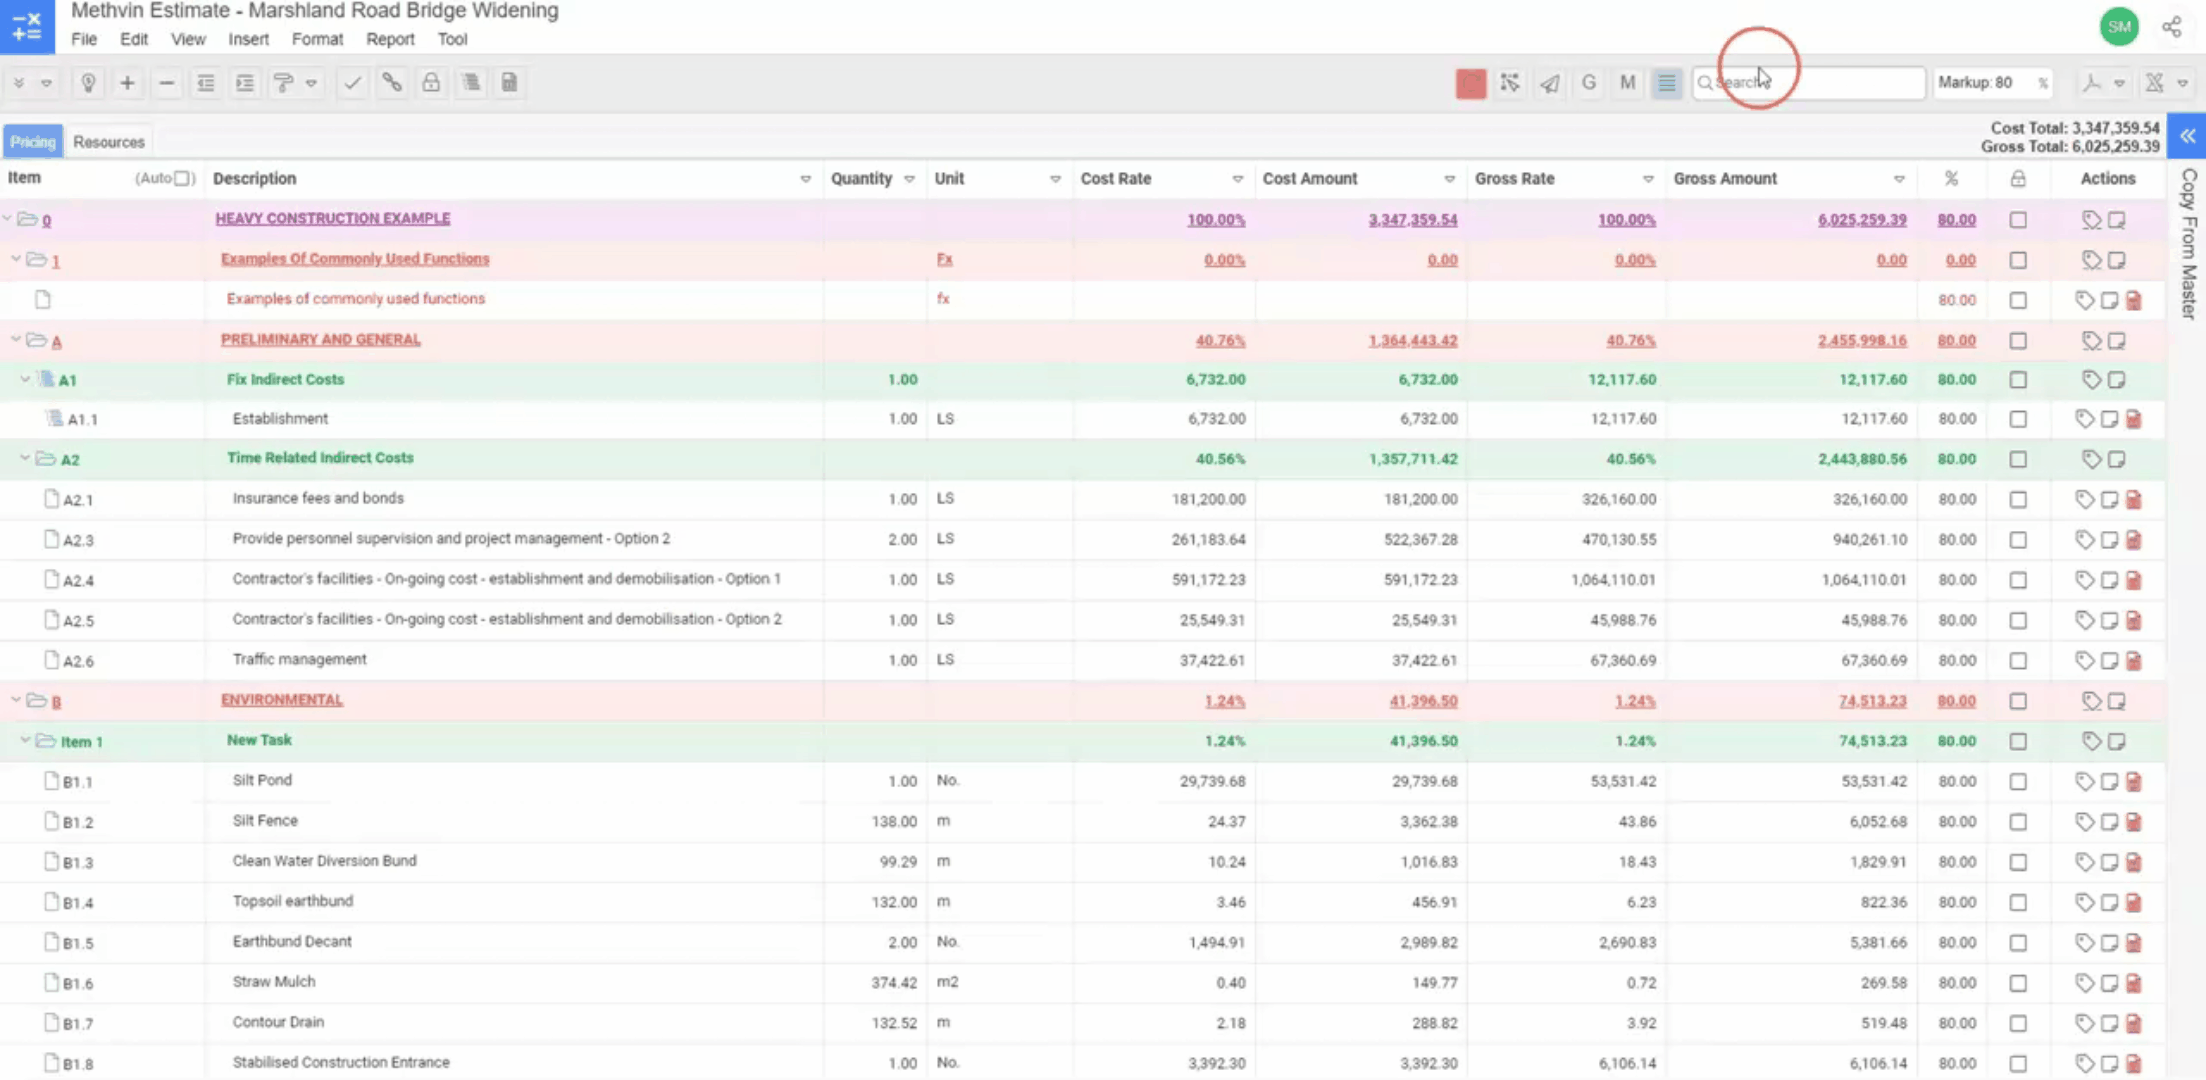
Task: Open the PDF export dropdown arrow
Action: (2119, 83)
